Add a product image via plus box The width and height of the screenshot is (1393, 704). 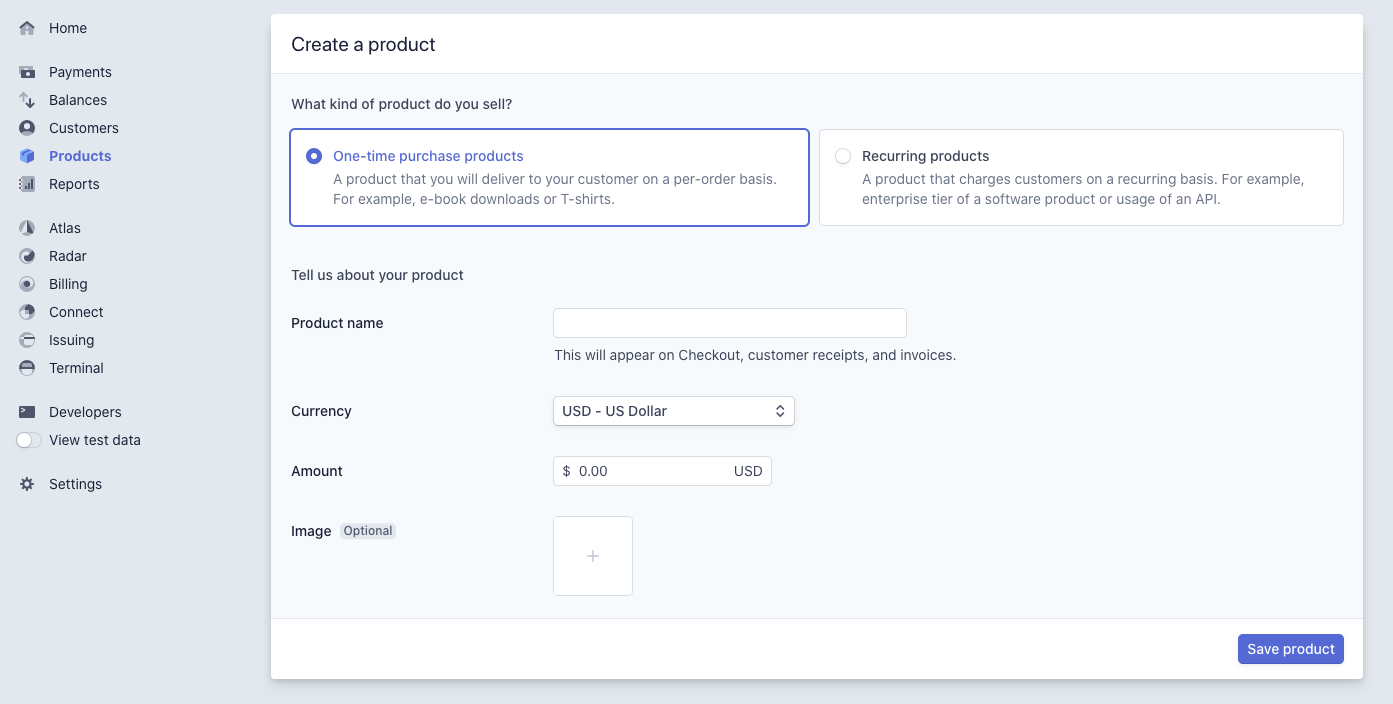[x=593, y=556]
